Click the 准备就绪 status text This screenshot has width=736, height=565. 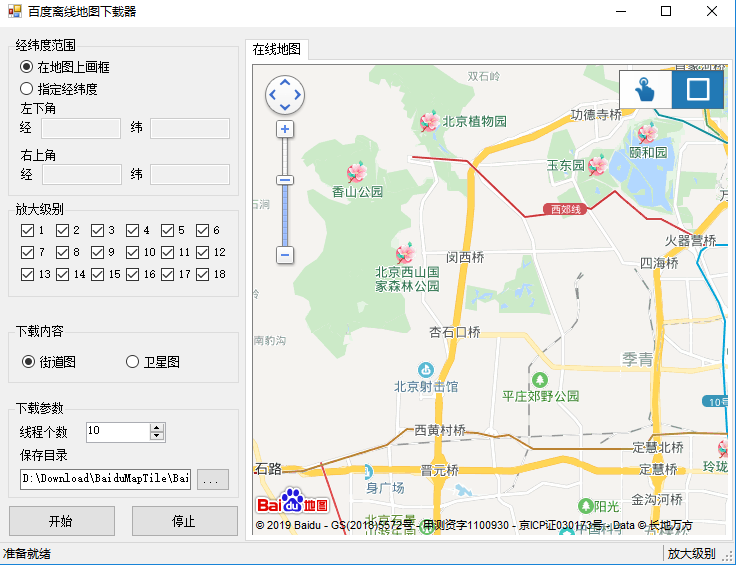pos(27,554)
